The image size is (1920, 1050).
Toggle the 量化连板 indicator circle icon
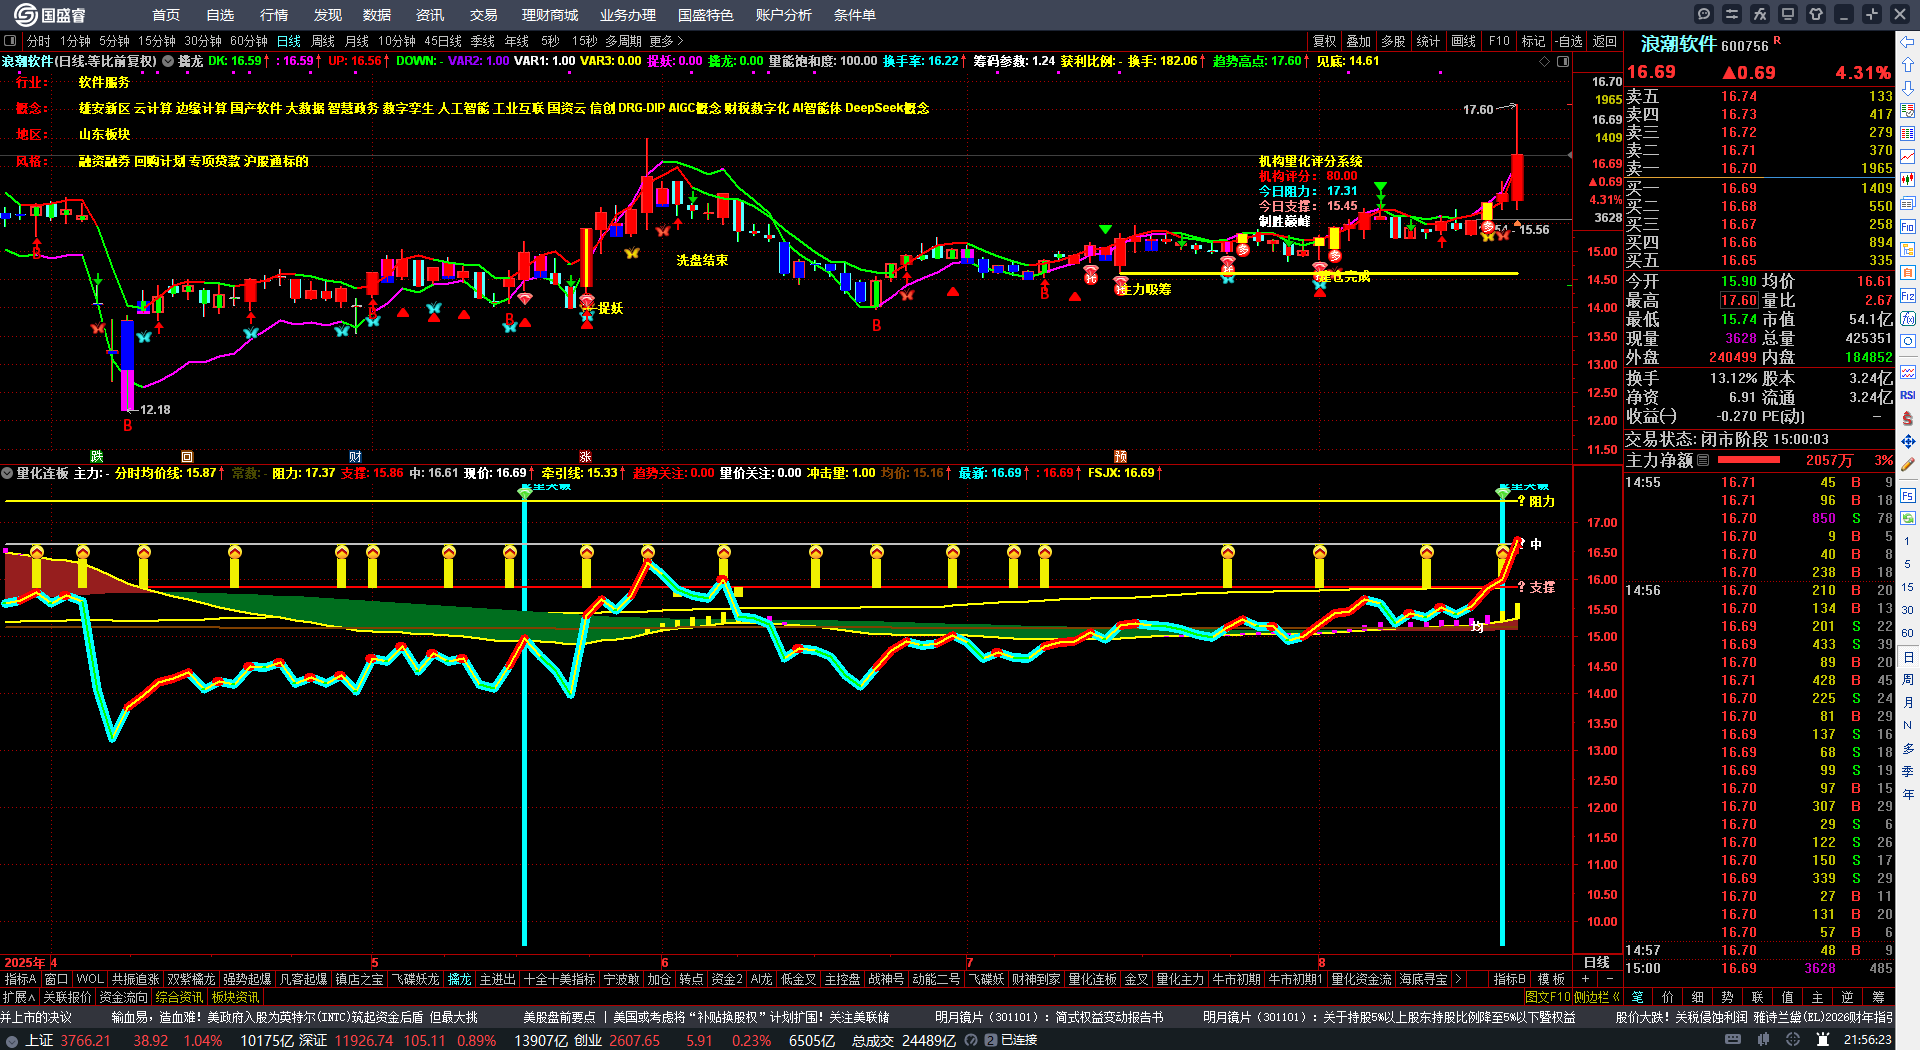[7, 473]
